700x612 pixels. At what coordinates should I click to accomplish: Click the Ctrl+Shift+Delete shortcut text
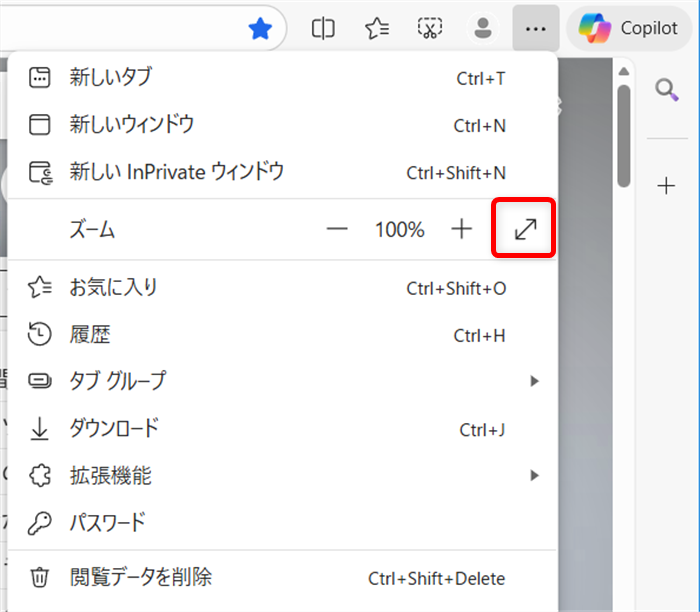coord(437,579)
